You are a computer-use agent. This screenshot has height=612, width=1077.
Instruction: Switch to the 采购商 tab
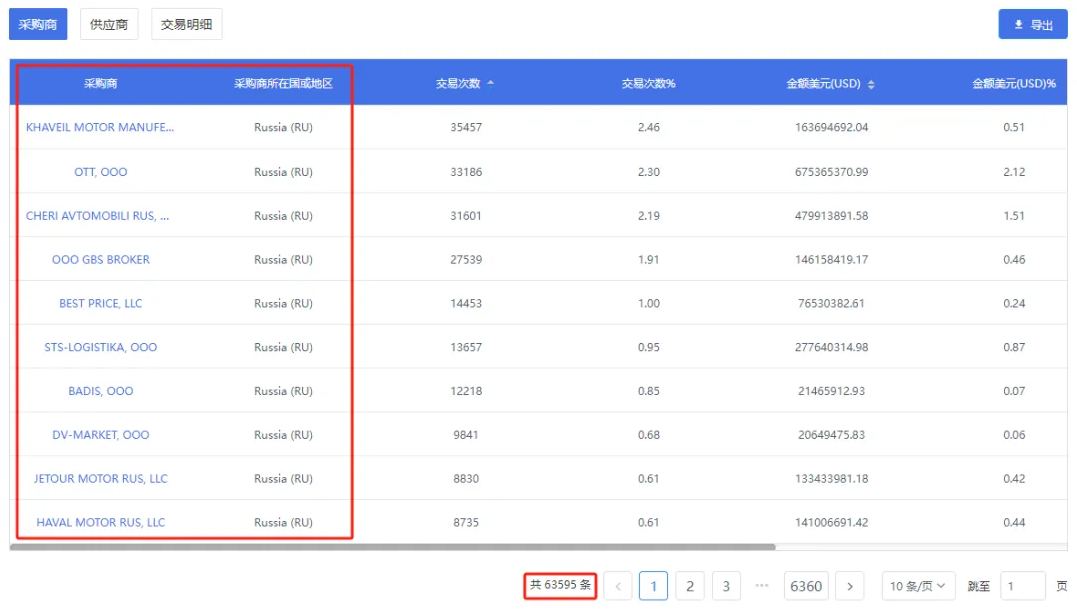38,25
